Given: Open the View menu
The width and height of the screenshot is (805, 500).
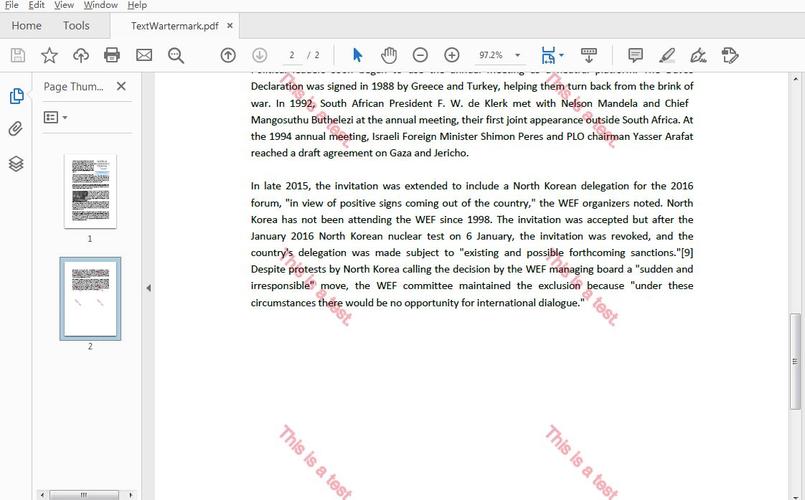Looking at the screenshot, I should (x=64, y=5).
